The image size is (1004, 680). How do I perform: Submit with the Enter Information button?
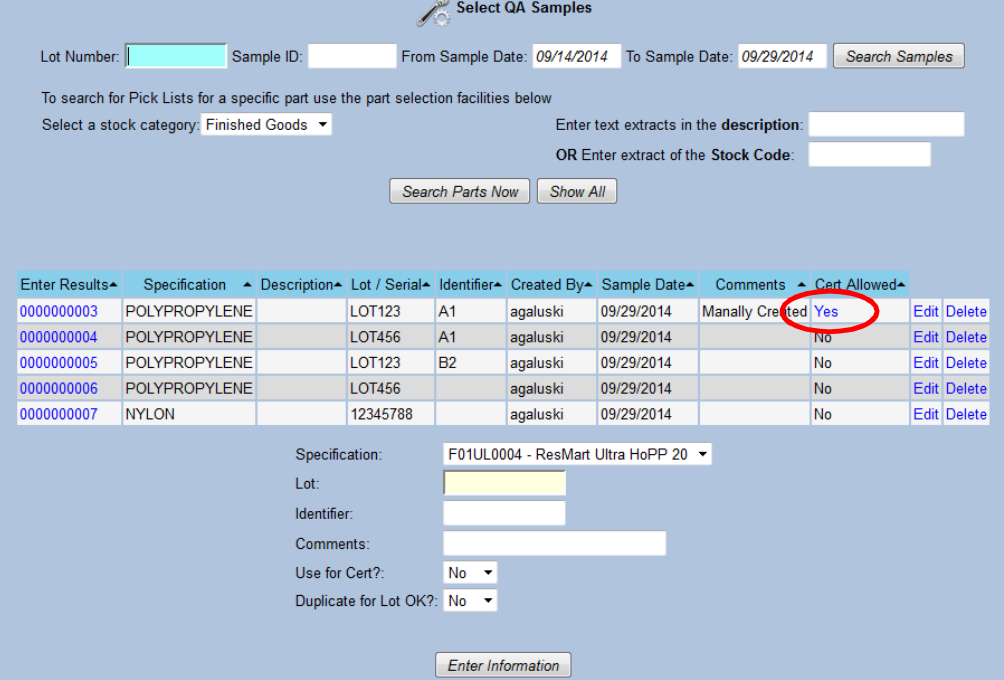coord(503,666)
